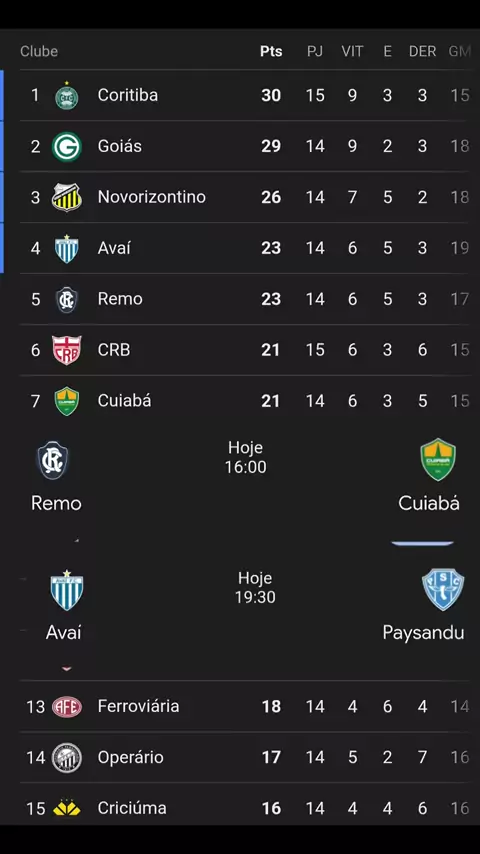Select the Novorizontino tiger crest
The width and height of the screenshot is (480, 854).
point(66,197)
